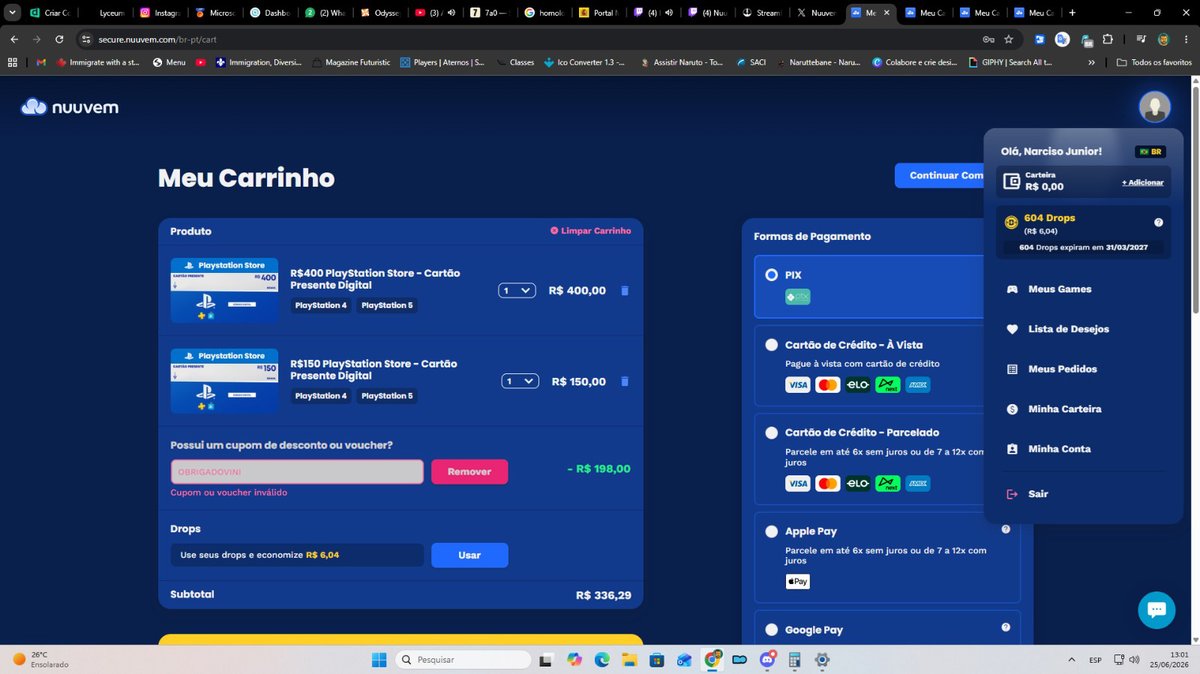Image resolution: width=1200 pixels, height=674 pixels.
Task: Open Copilot from the taskbar
Action: (x=574, y=660)
